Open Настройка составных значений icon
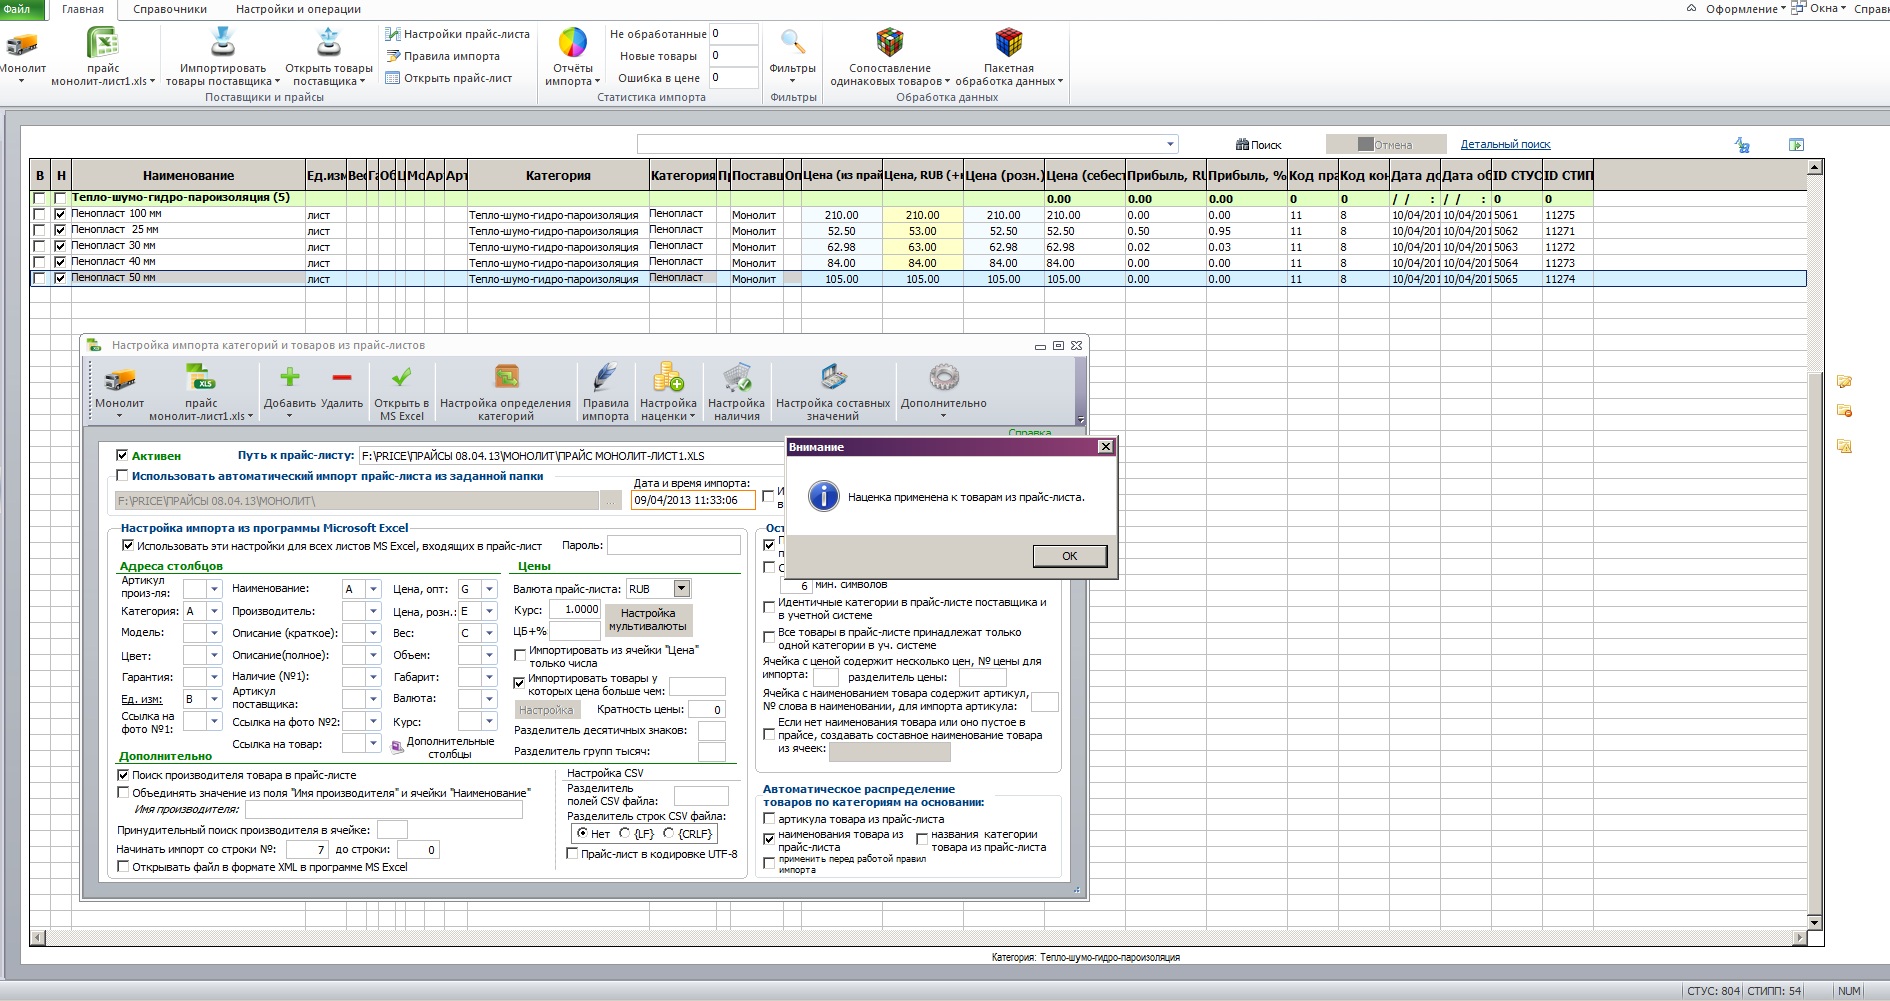The width and height of the screenshot is (1890, 1001). point(833,377)
